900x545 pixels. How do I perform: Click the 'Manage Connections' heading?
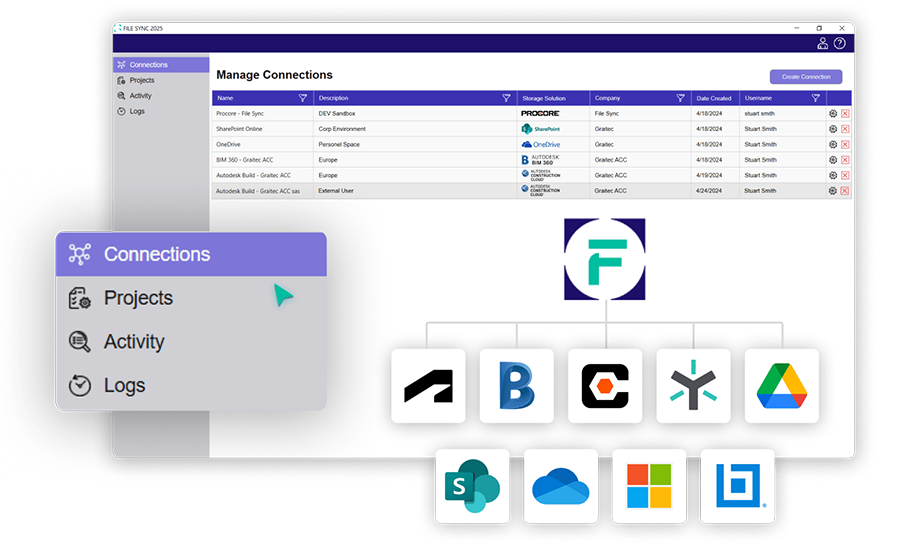pyautogui.click(x=274, y=75)
